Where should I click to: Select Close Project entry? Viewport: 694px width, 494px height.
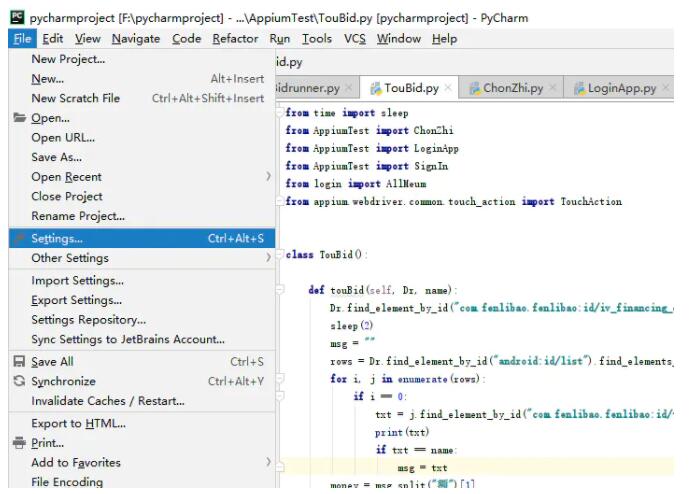tap(142, 196)
